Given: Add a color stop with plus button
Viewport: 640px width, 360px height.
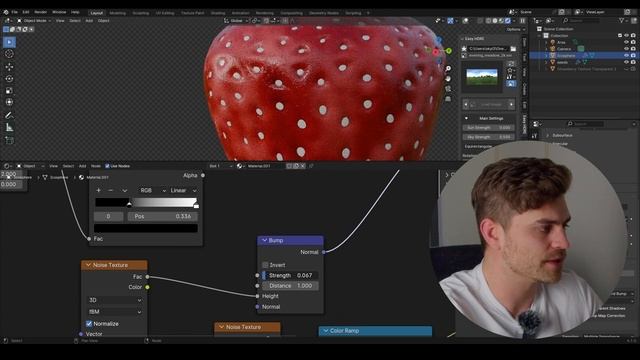Looking at the screenshot, I should [x=98, y=190].
